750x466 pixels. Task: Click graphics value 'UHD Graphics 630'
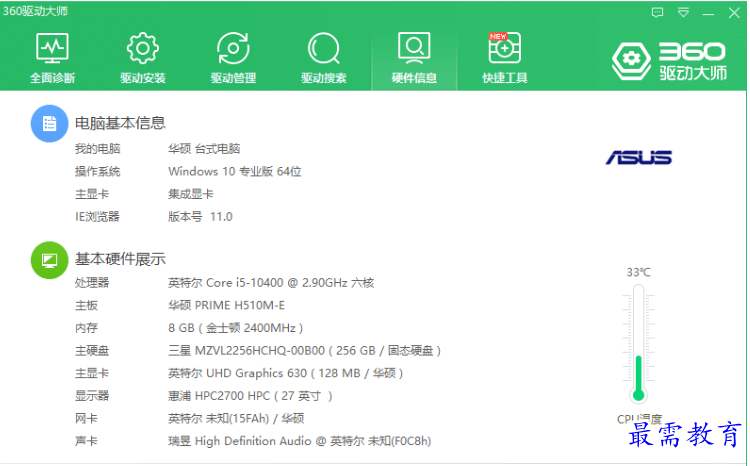[256, 373]
